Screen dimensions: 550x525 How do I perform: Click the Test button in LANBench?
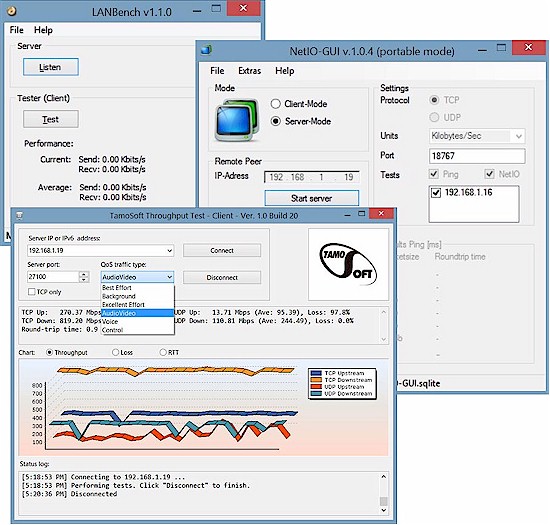(x=51, y=119)
